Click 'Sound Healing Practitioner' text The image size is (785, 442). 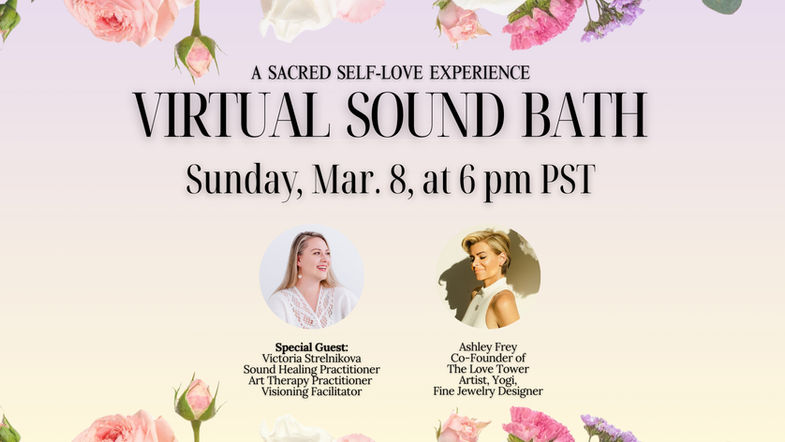tap(311, 369)
